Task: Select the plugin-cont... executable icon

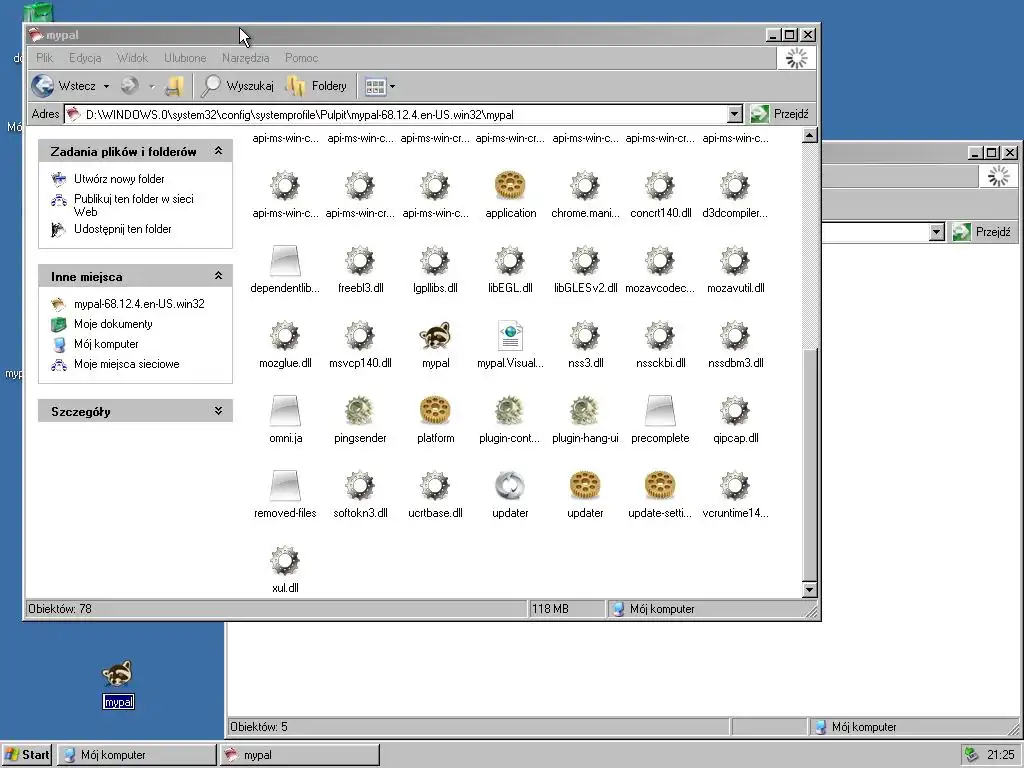Action: (510, 411)
